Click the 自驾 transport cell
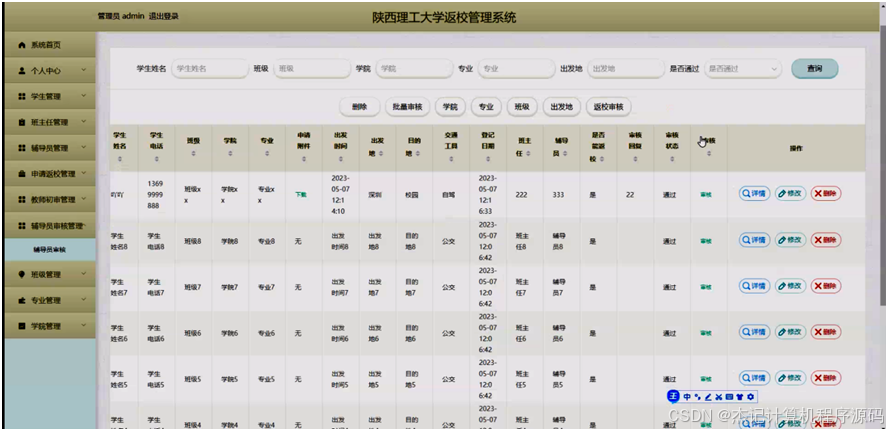 (449, 194)
